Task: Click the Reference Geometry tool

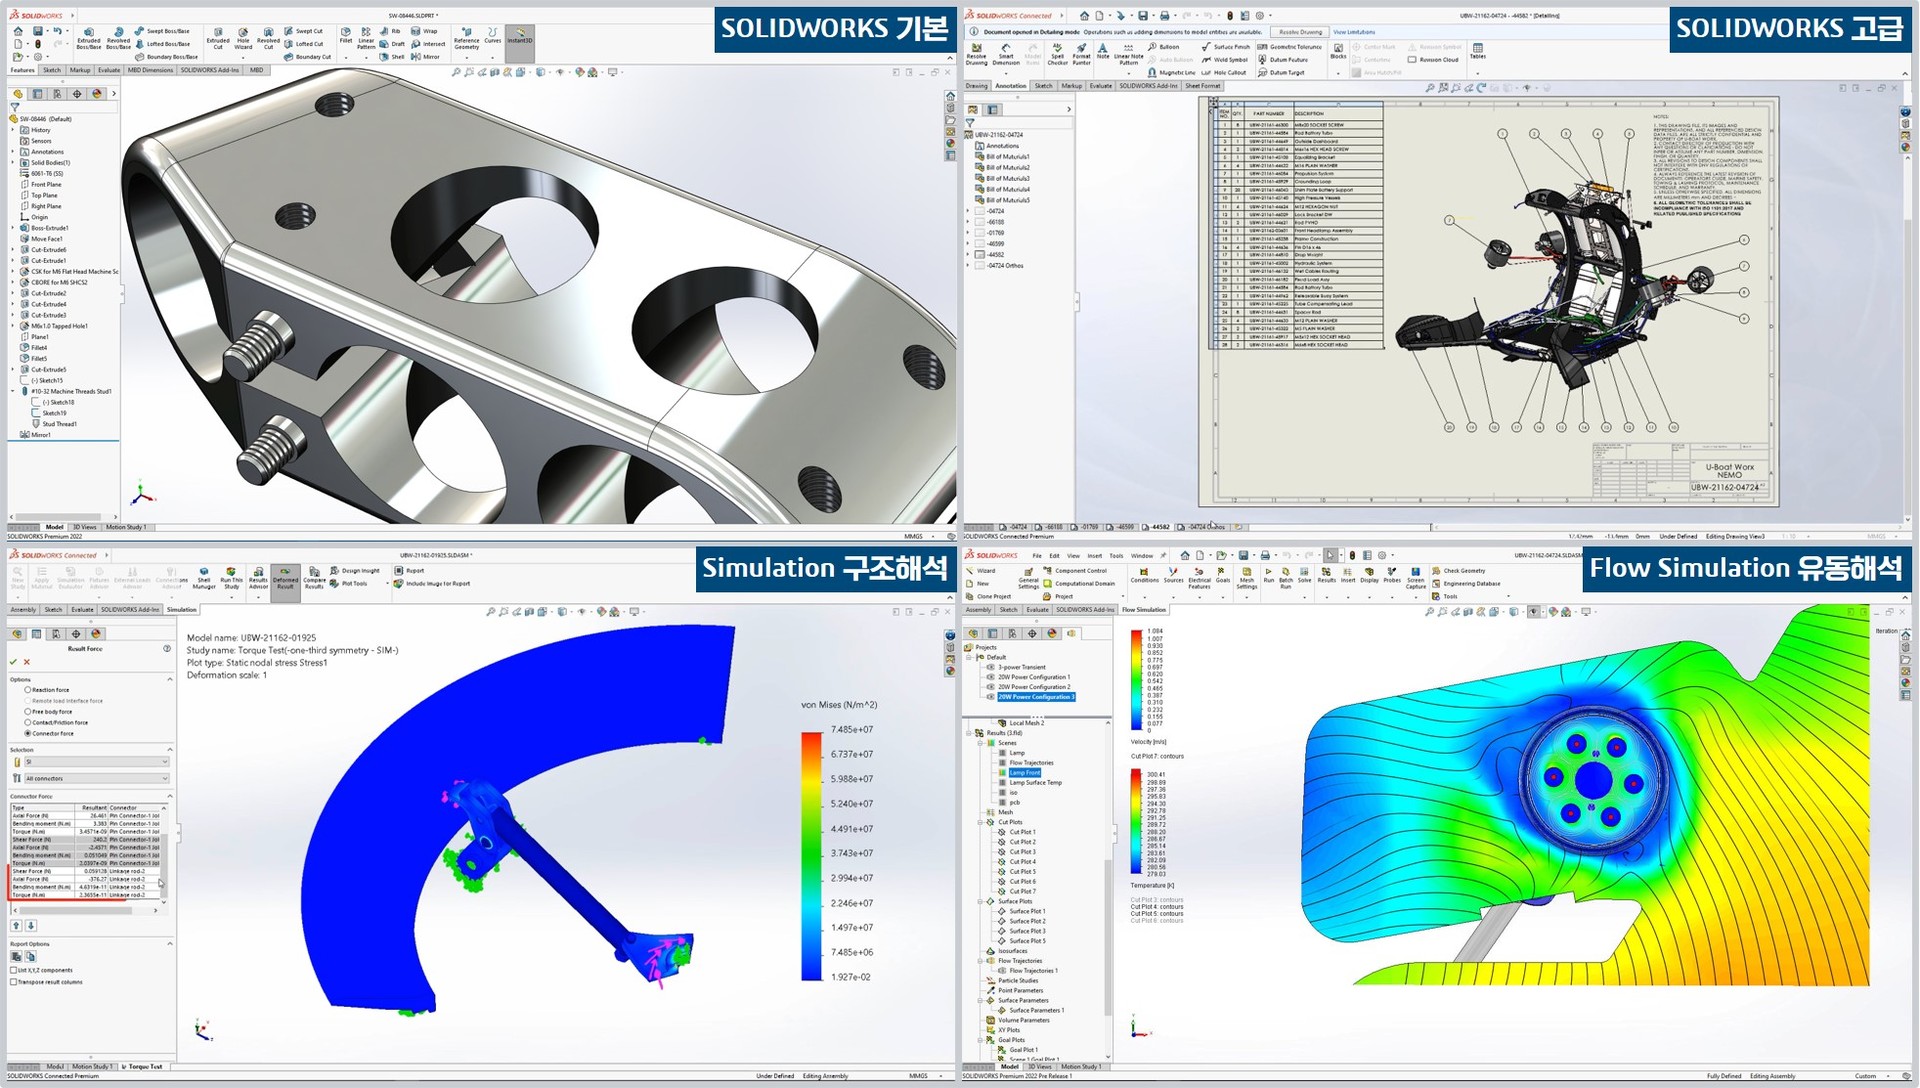Action: (466, 38)
